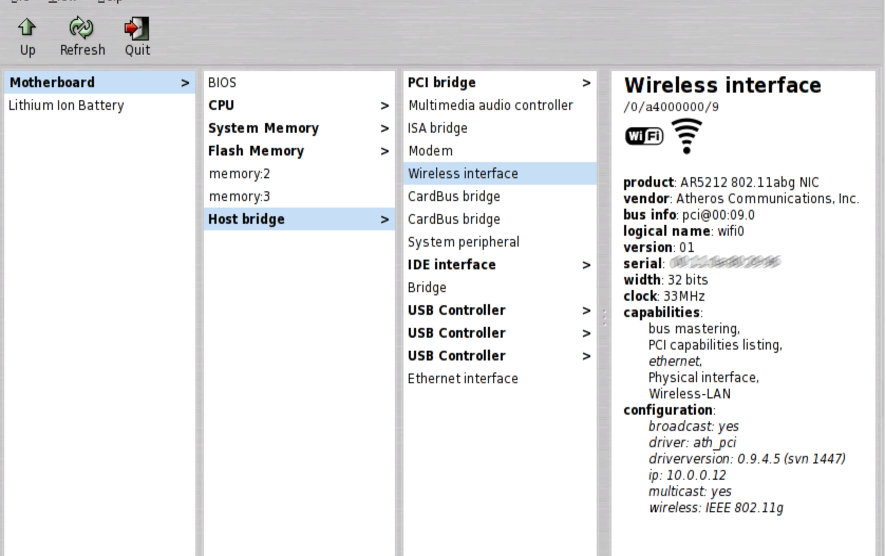Expand arrow beside Motherboard

[x=185, y=83]
